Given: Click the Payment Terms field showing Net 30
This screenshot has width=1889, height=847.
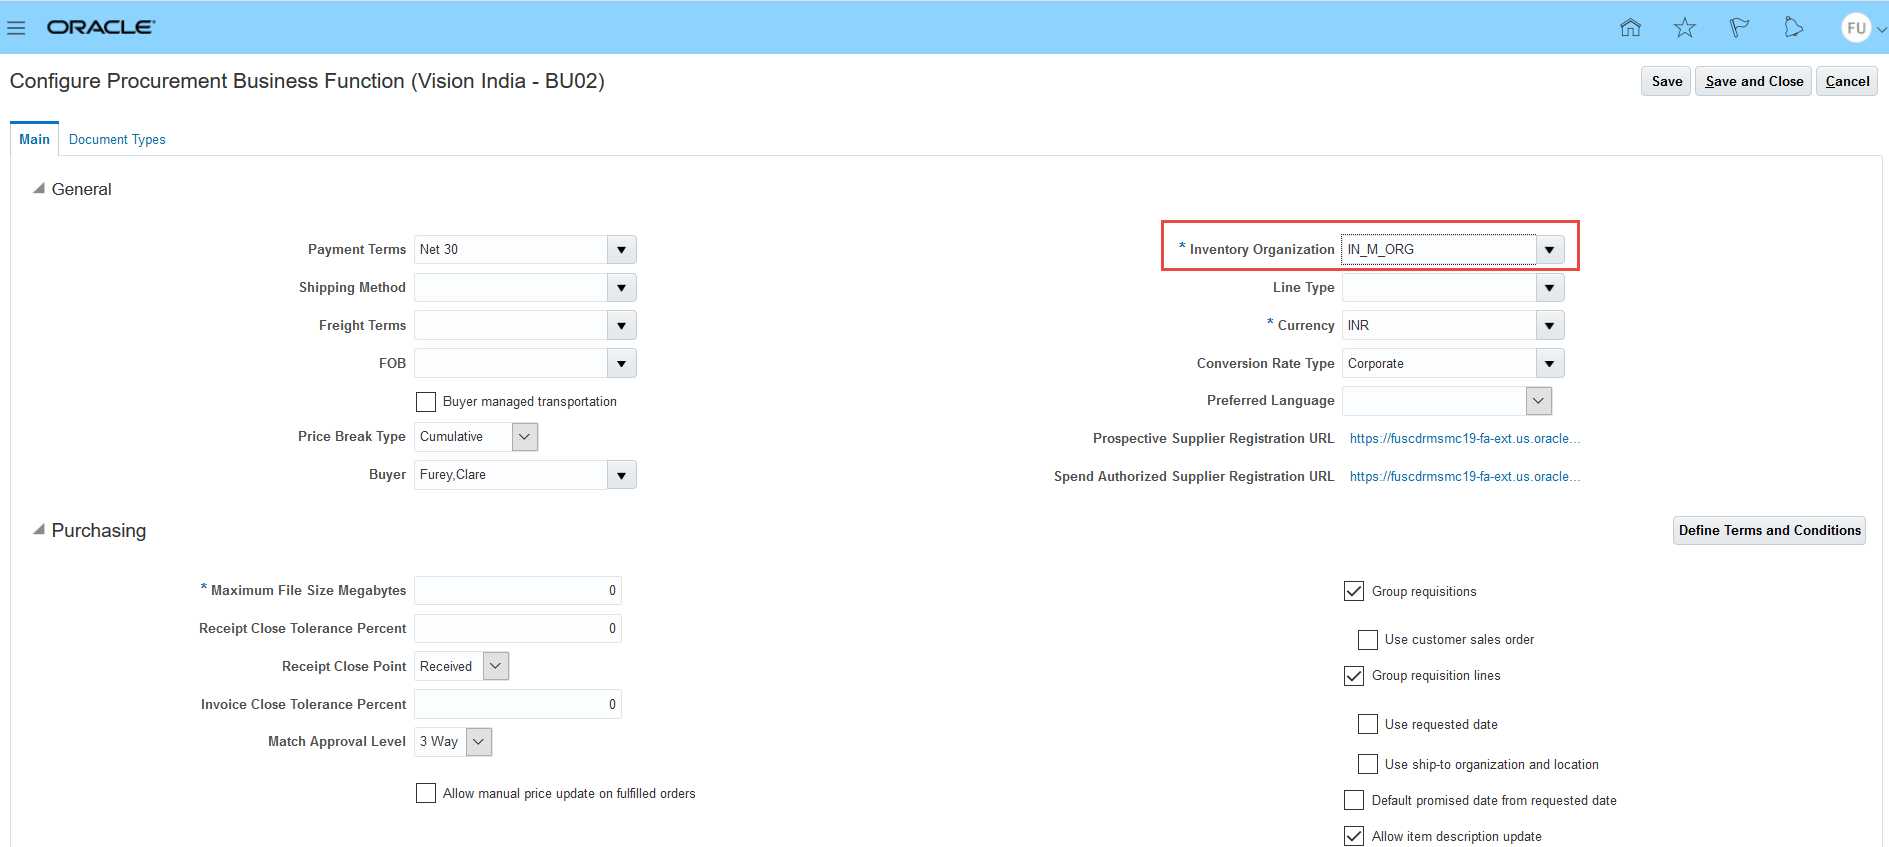Looking at the screenshot, I should coord(511,250).
